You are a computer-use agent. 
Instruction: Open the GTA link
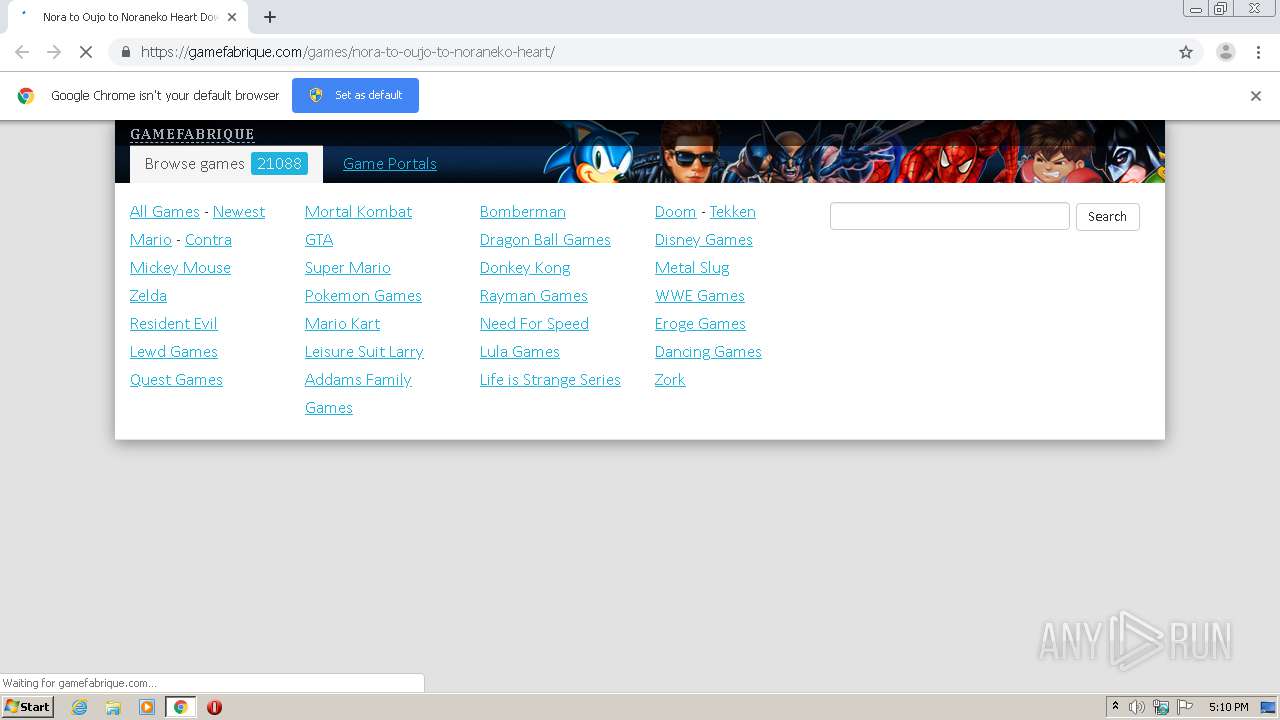coord(319,240)
